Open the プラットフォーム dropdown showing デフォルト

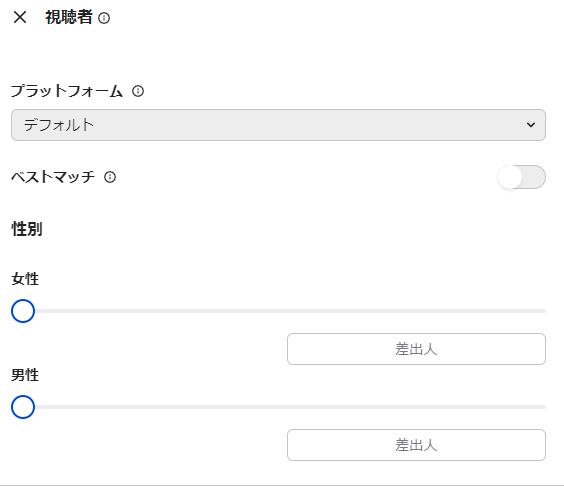[x=278, y=125]
